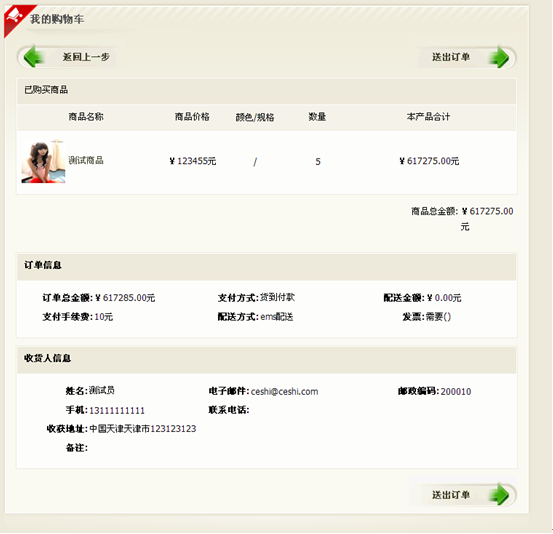553x534 pixels.
Task: Click the bottom green right arrow icon
Action: pyautogui.click(x=499, y=494)
